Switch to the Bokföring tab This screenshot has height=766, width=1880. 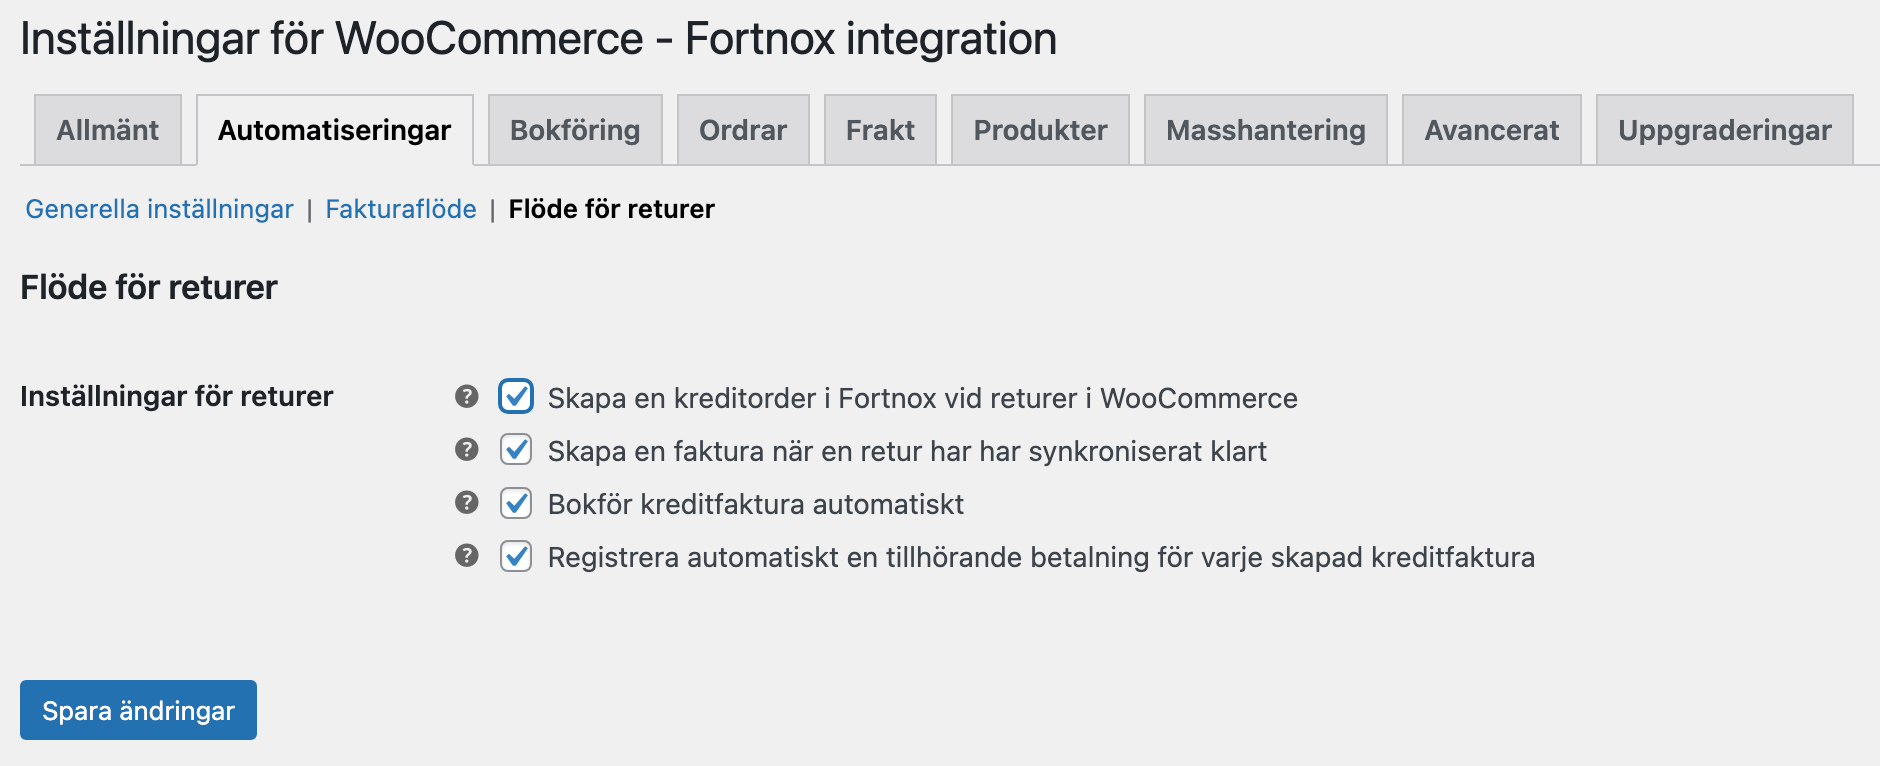coord(574,129)
